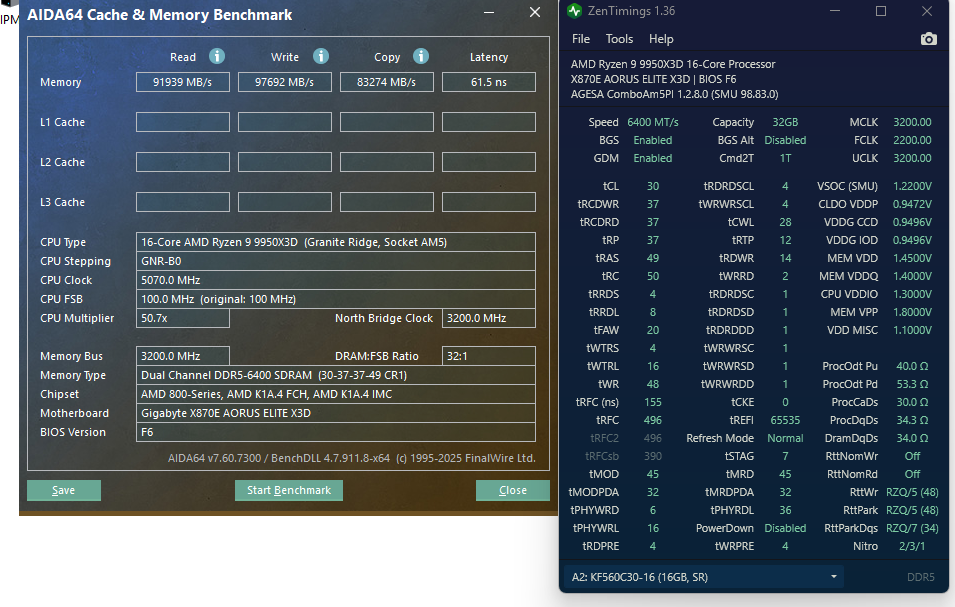The height and width of the screenshot is (607, 955).
Task: Take a screenshot with ZenTimings camera icon
Action: pos(928,39)
